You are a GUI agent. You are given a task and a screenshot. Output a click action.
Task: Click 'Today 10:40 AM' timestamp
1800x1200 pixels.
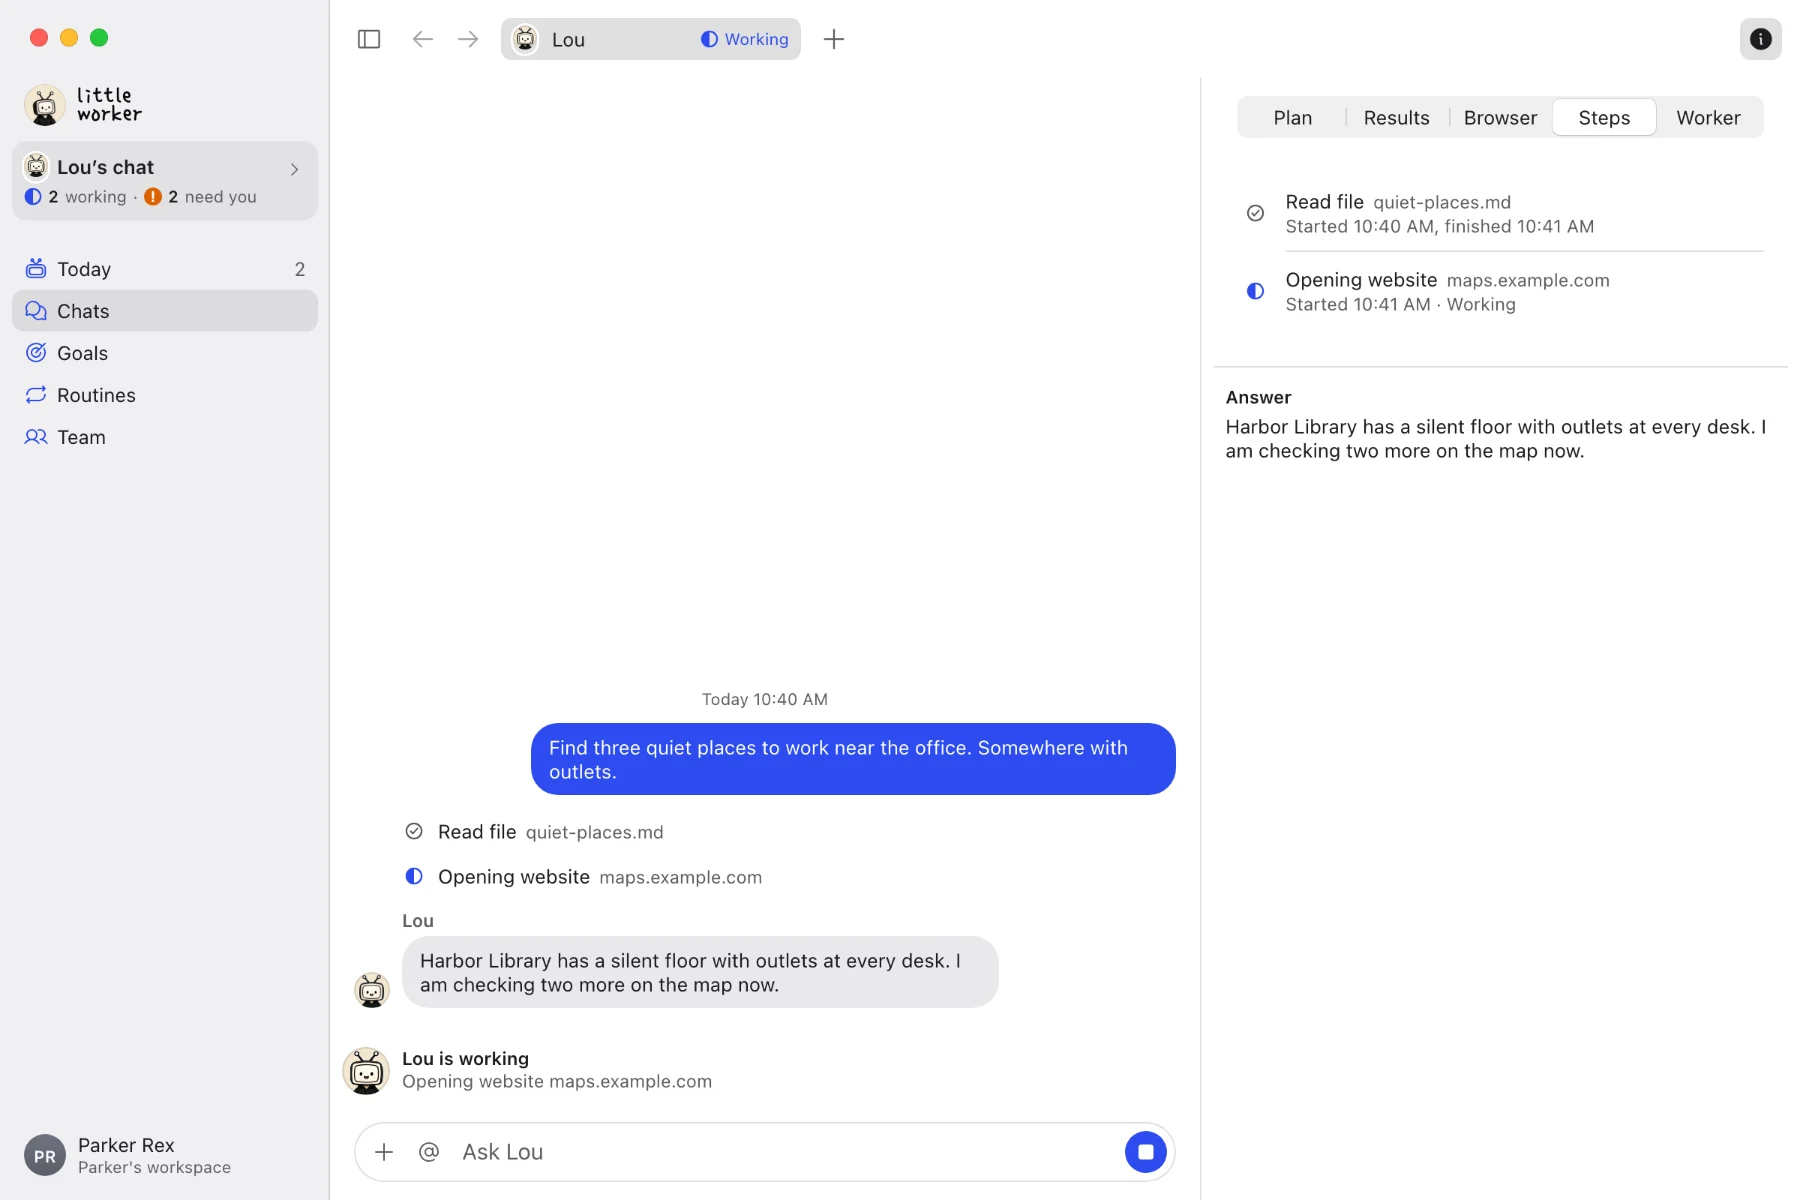[x=765, y=699]
